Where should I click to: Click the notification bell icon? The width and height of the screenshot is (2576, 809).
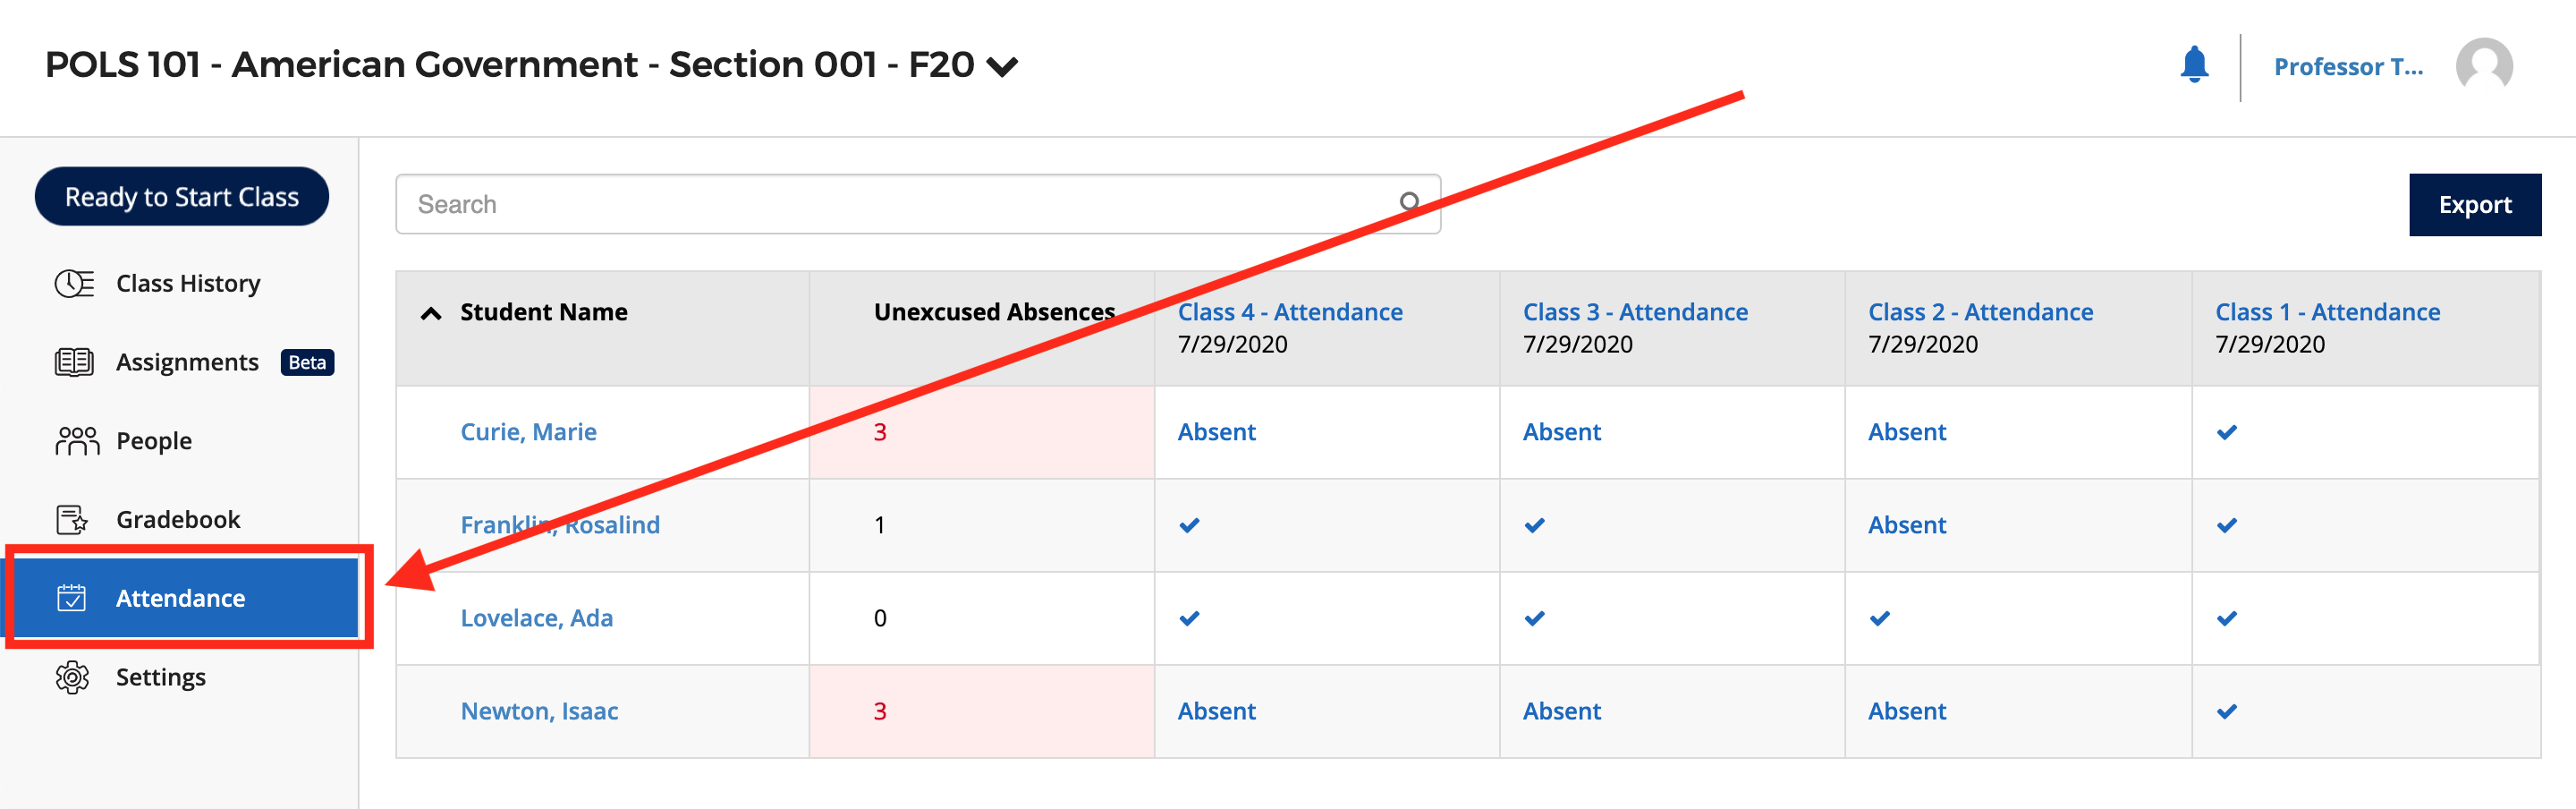coord(2194,64)
